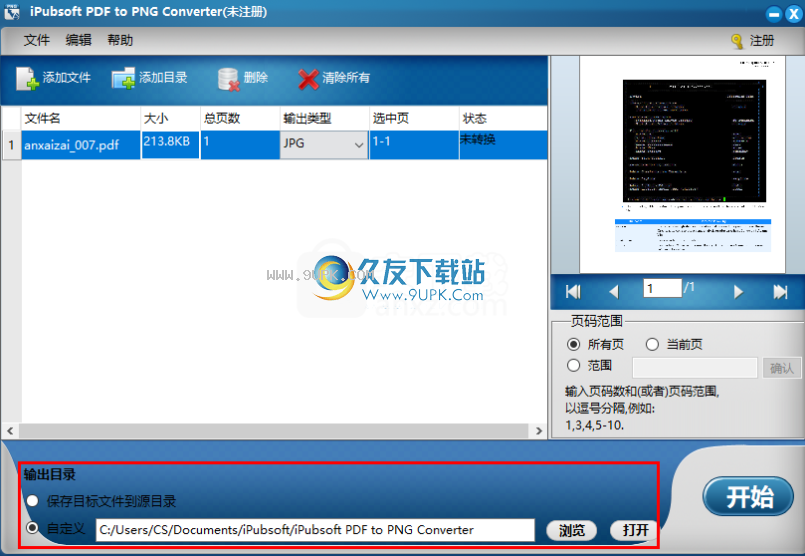Click the 输出类型 column header

(324, 119)
